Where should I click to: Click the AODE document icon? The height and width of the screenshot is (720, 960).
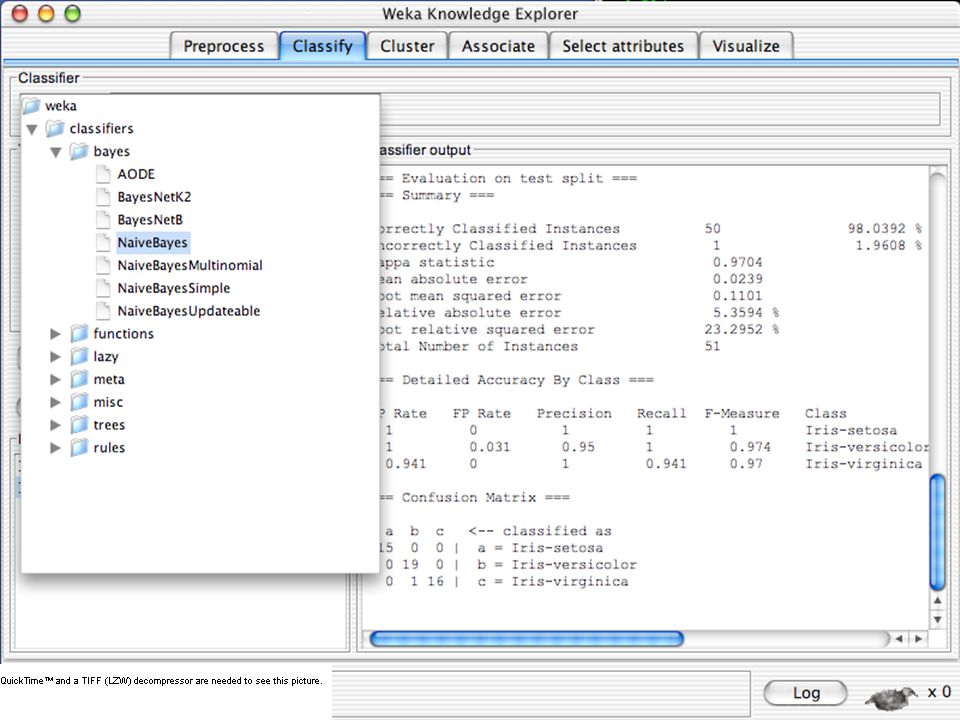pos(103,174)
